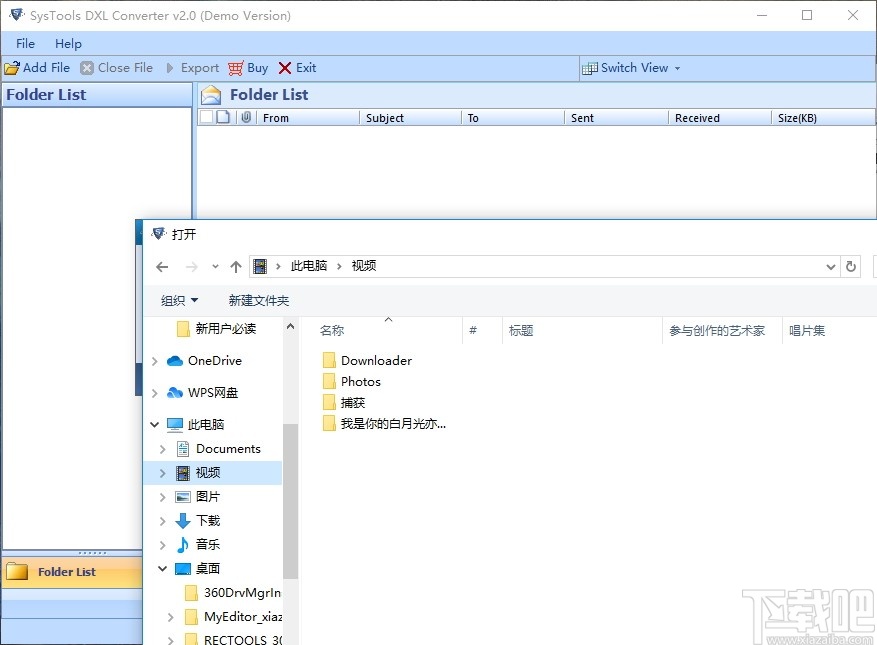Expand the OneDrive tree node
The height and width of the screenshot is (645, 877).
[x=155, y=360]
